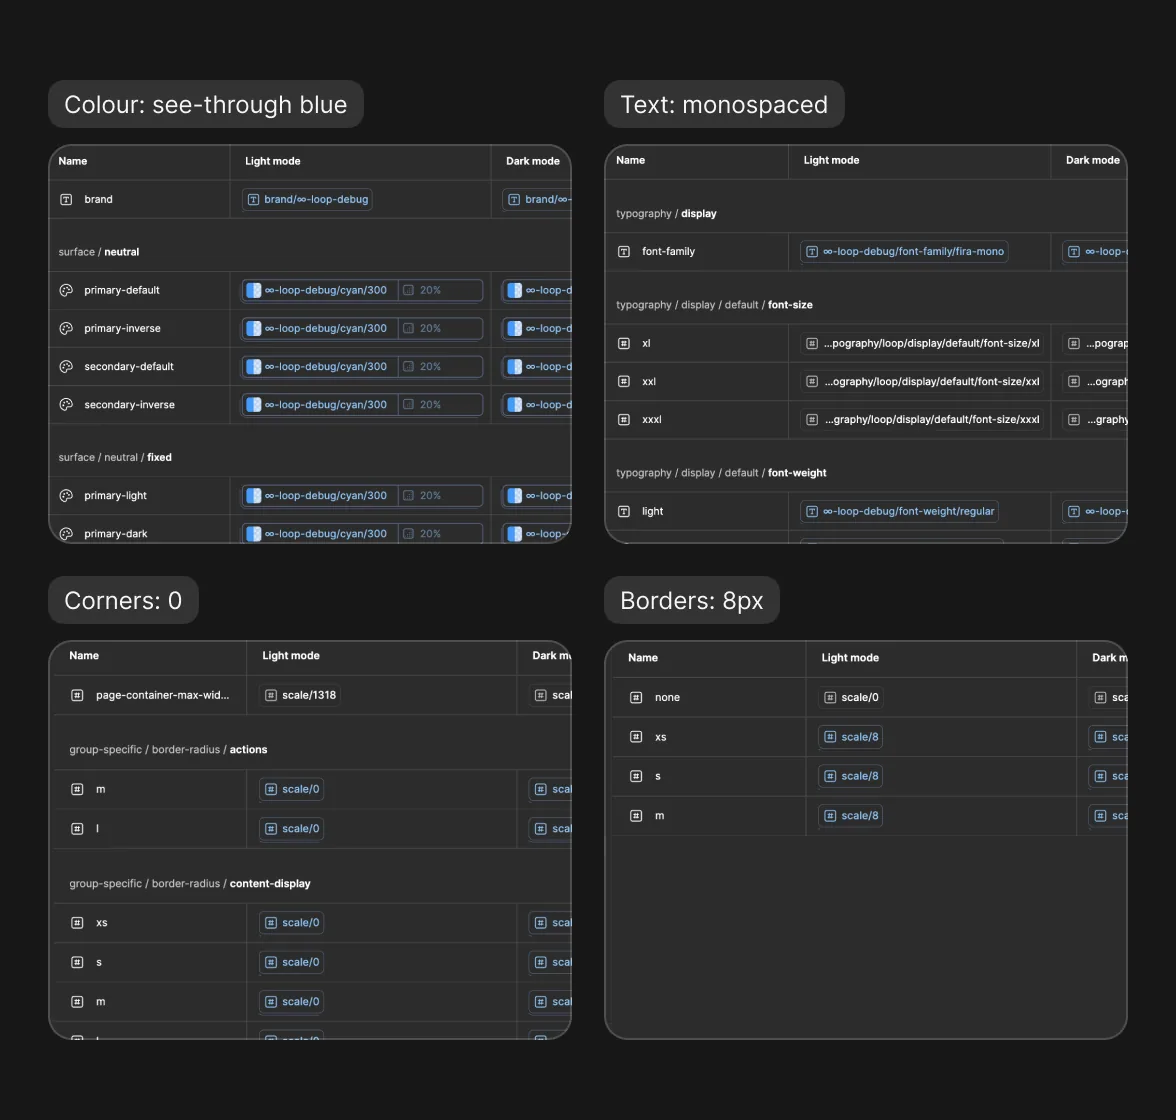Image resolution: width=1176 pixels, height=1120 pixels.
Task: Click the cyan swatch in primary-default Light mode
Action: point(254,290)
